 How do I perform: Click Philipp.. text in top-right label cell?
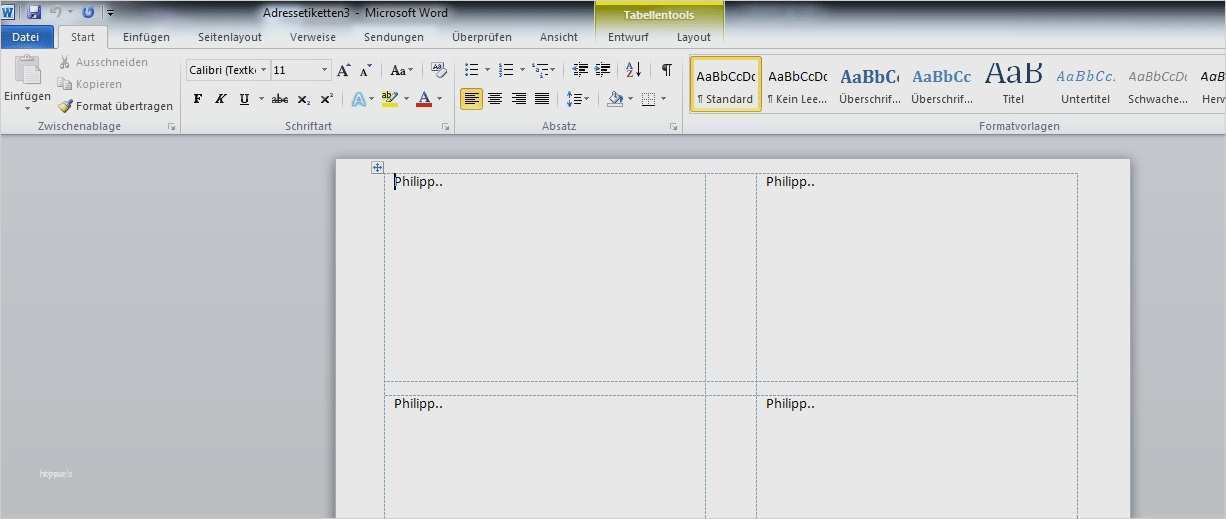(x=790, y=182)
